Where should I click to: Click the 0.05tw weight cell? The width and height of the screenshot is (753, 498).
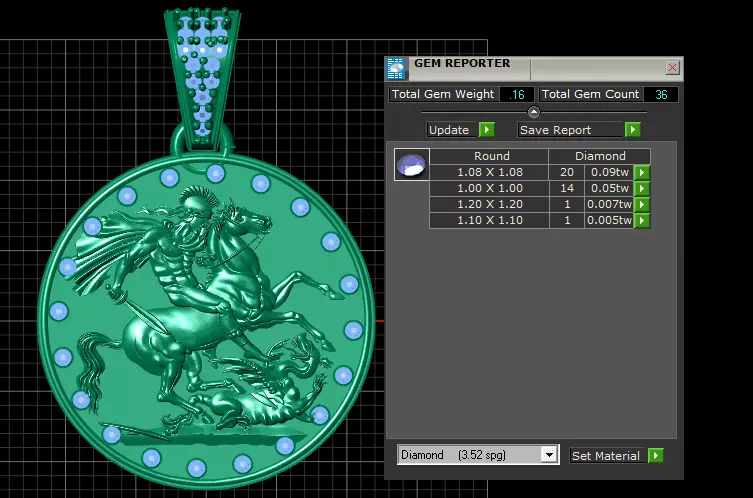pyautogui.click(x=609, y=188)
